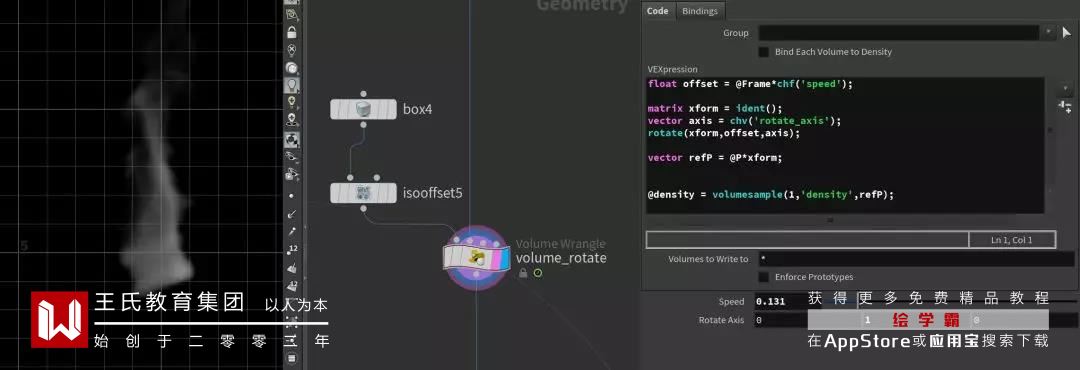Image resolution: width=1080 pixels, height=370 pixels.
Task: Toggle the lock icon in the viewport display toolbar
Action: 292,32
